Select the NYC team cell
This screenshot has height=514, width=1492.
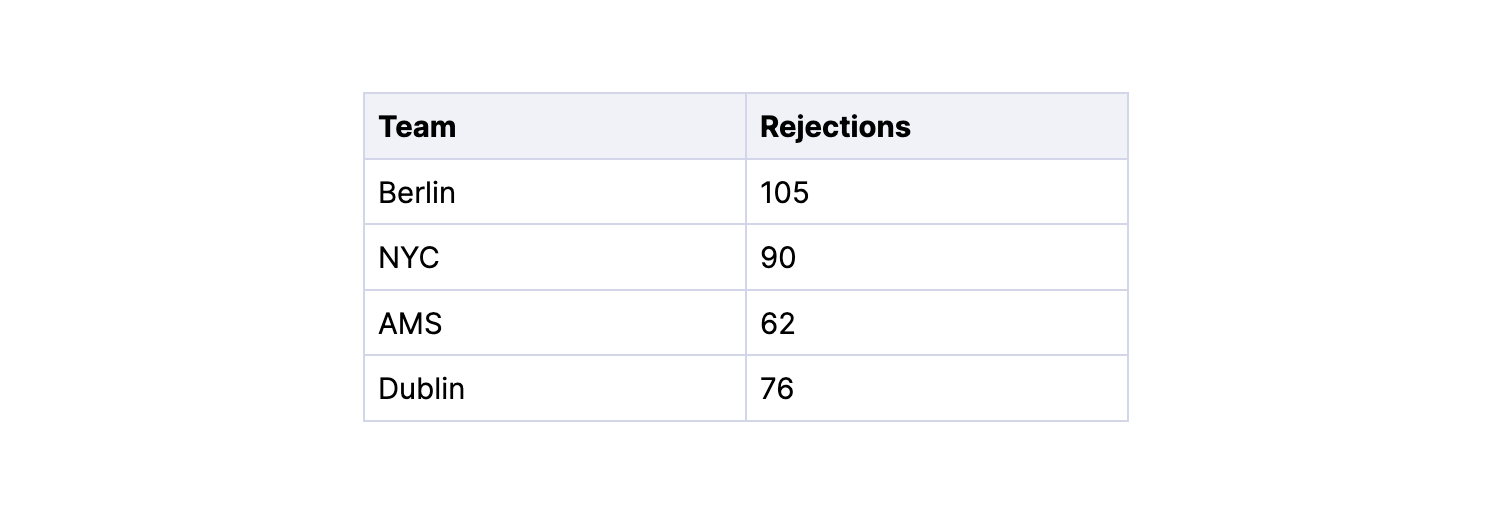(x=555, y=258)
